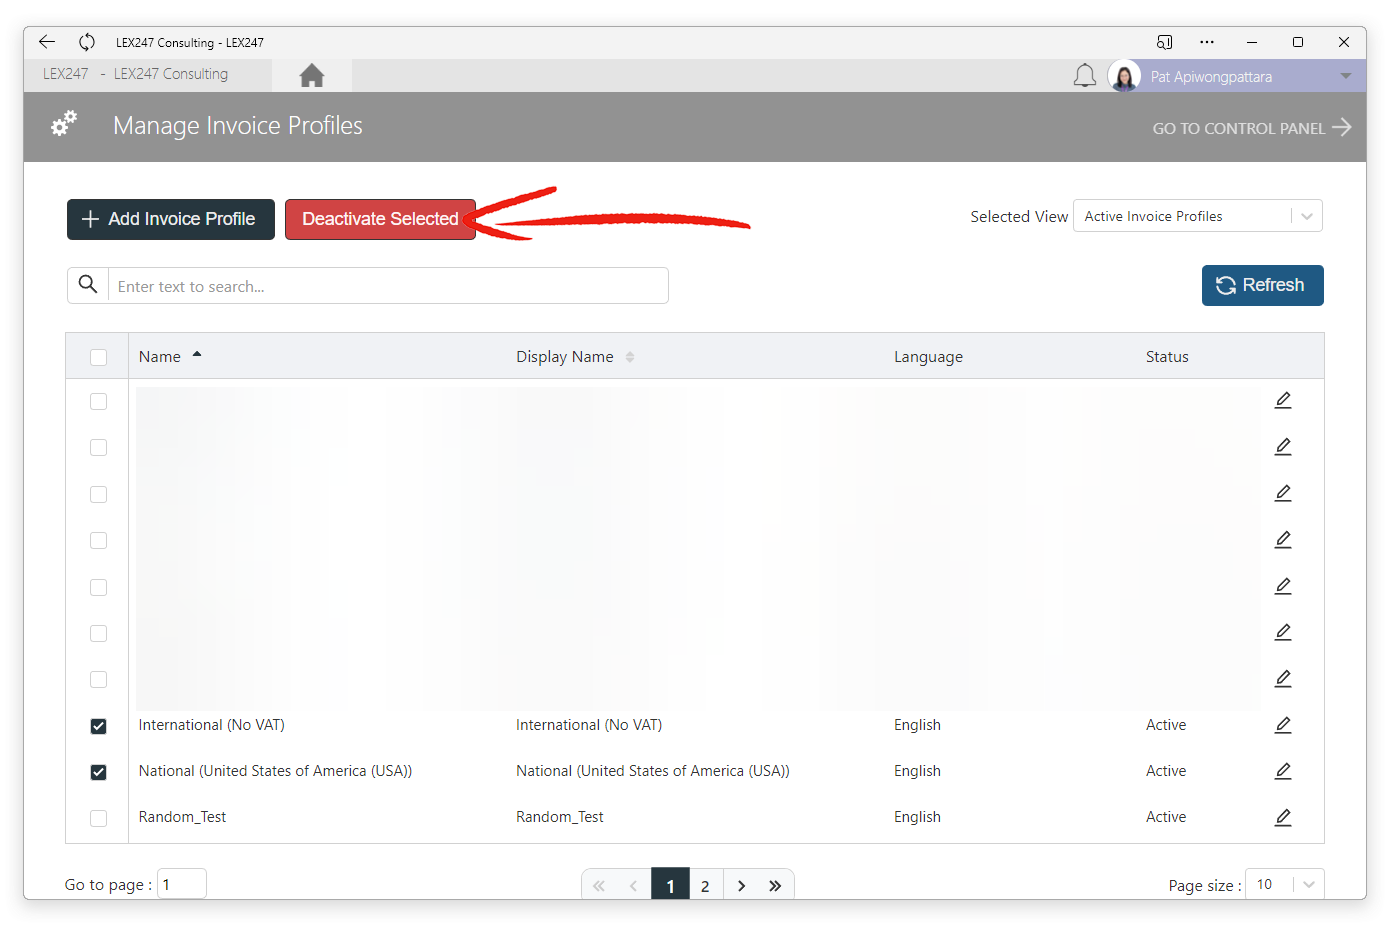The height and width of the screenshot is (925, 1390).
Task: Click the Deactivate Selected button
Action: click(380, 219)
